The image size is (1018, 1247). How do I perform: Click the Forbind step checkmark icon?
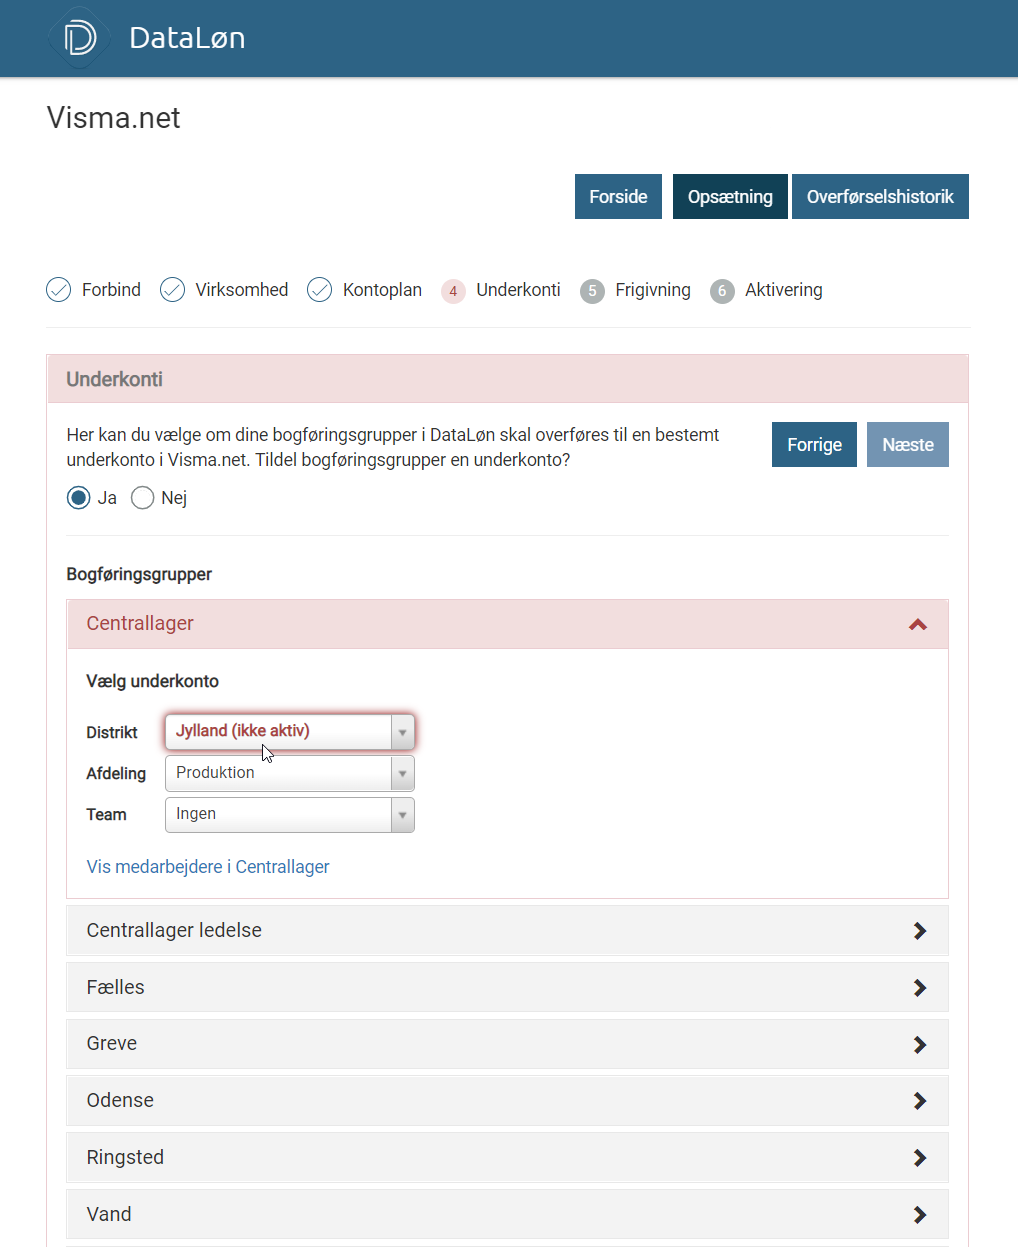[x=59, y=290]
